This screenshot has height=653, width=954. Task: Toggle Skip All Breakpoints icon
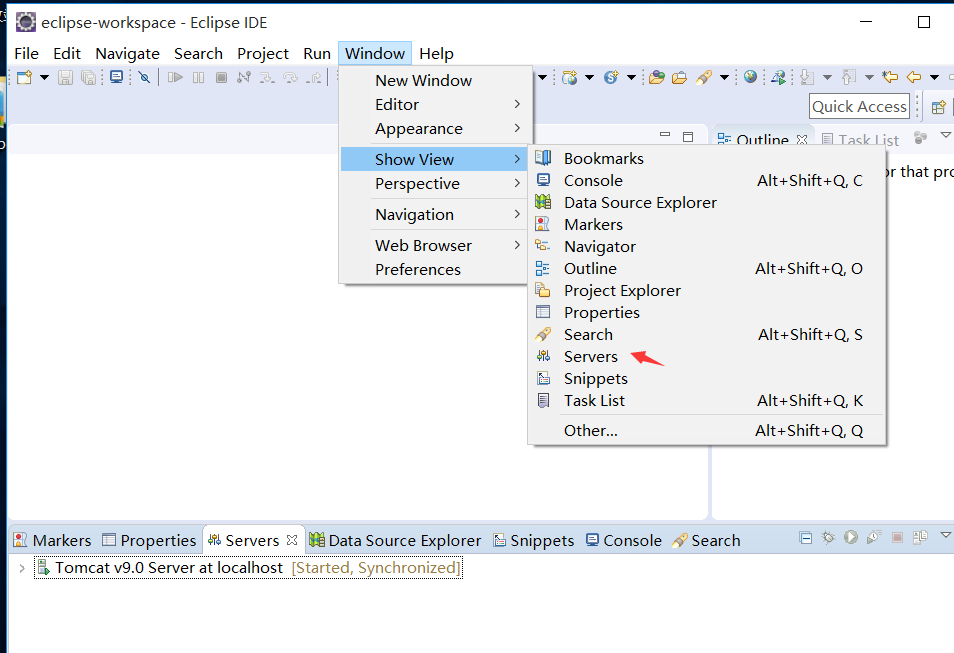(x=144, y=77)
